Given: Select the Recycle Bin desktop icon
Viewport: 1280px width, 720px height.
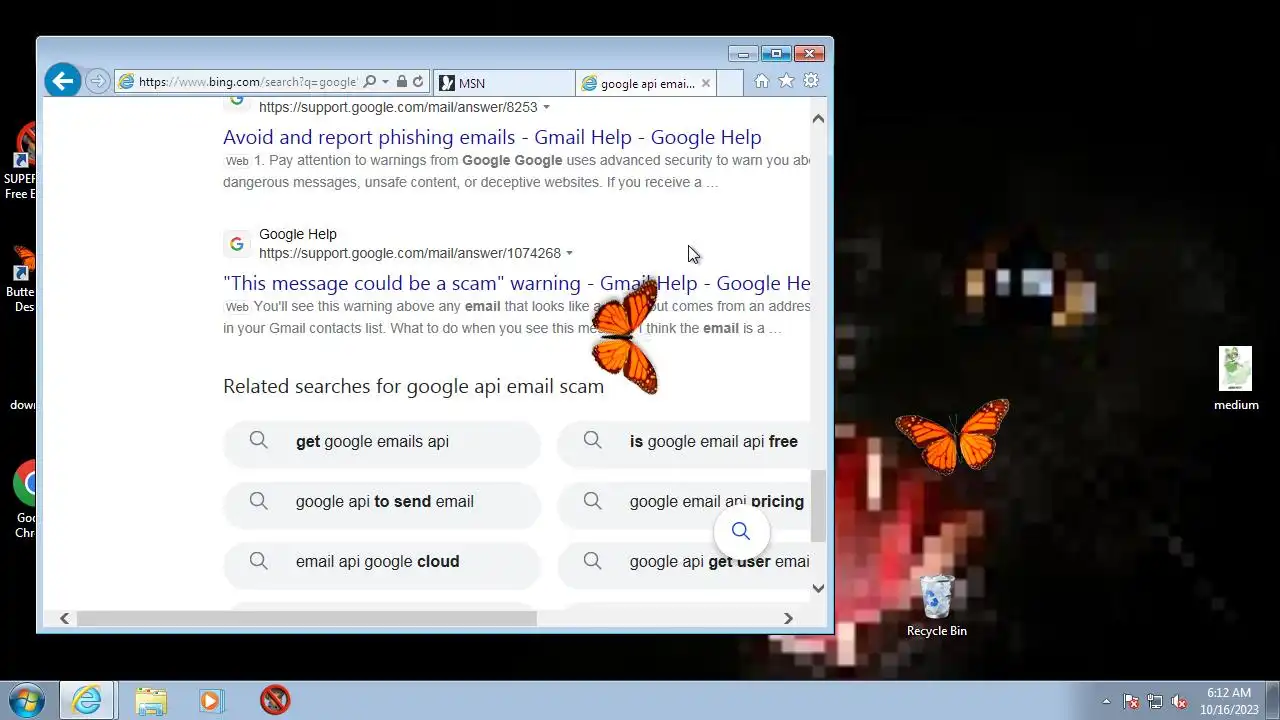Looking at the screenshot, I should click(937, 606).
